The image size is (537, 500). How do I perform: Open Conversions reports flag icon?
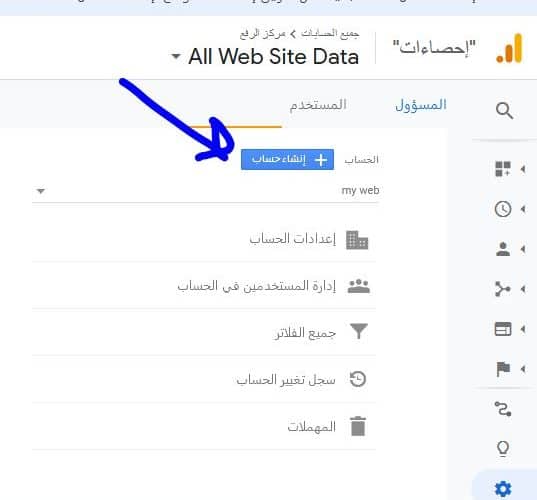[x=503, y=369]
